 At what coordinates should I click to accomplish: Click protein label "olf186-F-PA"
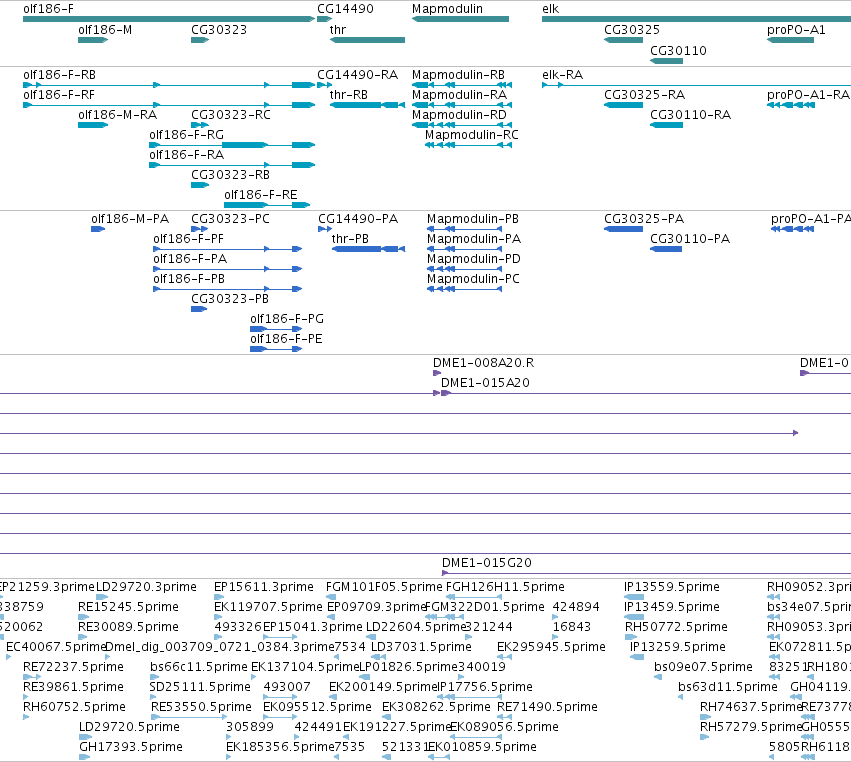coord(190,259)
